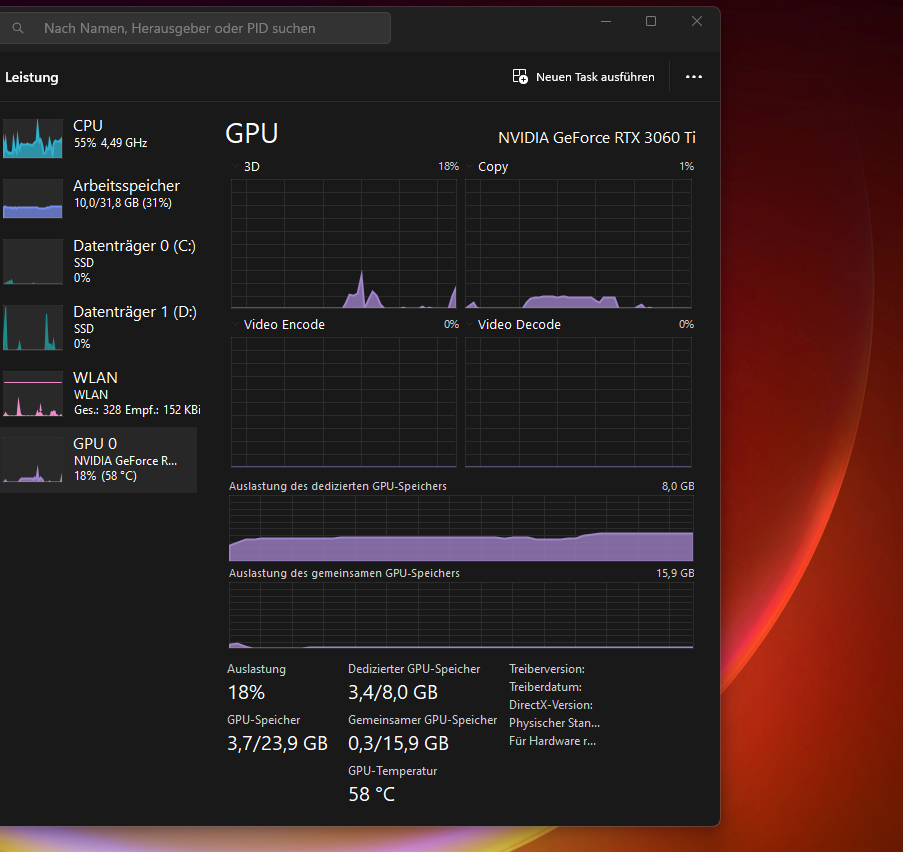This screenshot has height=852, width=903.
Task: Click the Physischer Stan... label
Action: [554, 722]
